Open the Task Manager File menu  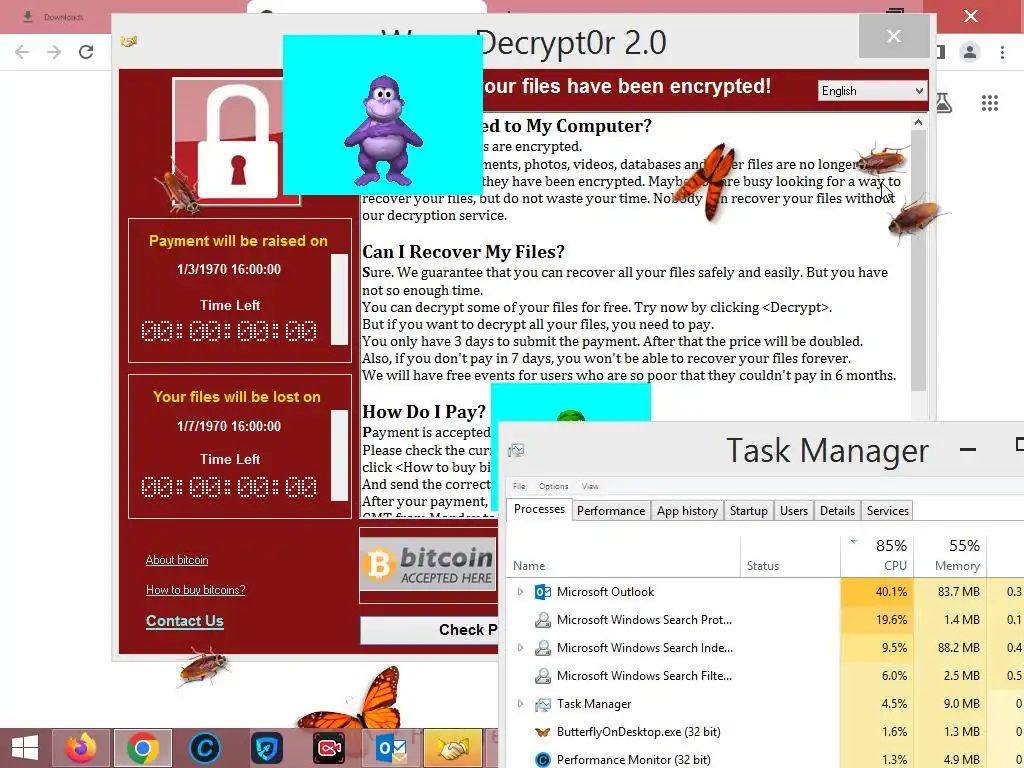519,487
